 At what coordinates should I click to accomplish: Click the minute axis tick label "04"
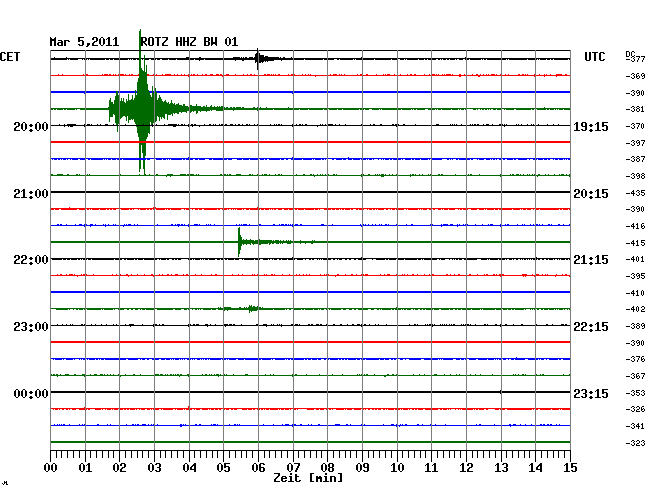click(x=189, y=467)
